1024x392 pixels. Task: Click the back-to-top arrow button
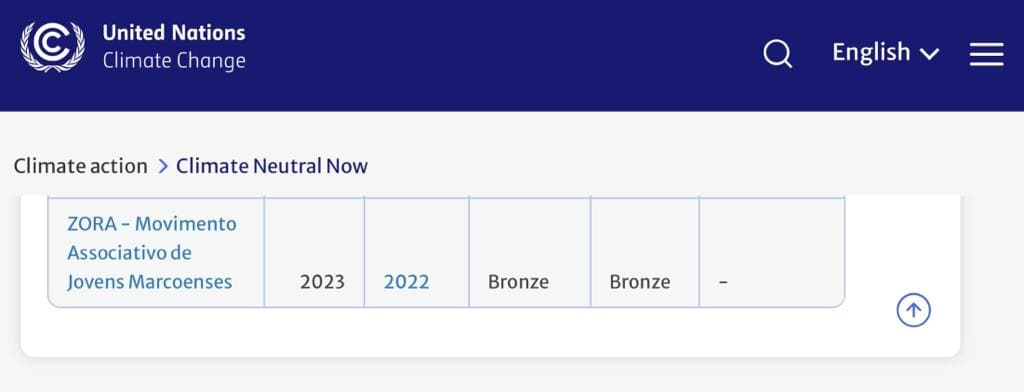pos(913,310)
